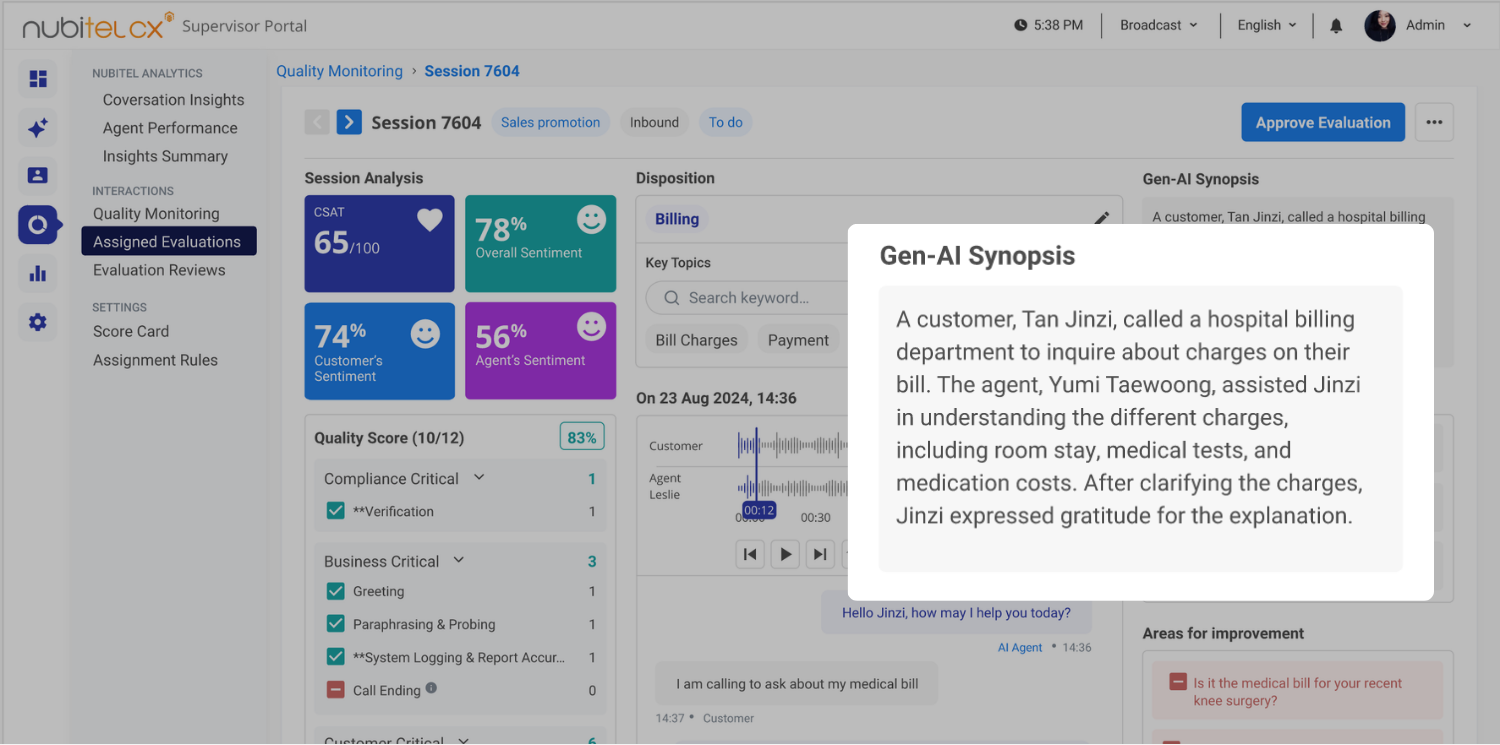Click the 'Hello Jinzi, how may I help' message
The height and width of the screenshot is (745, 1500).
coord(956,612)
